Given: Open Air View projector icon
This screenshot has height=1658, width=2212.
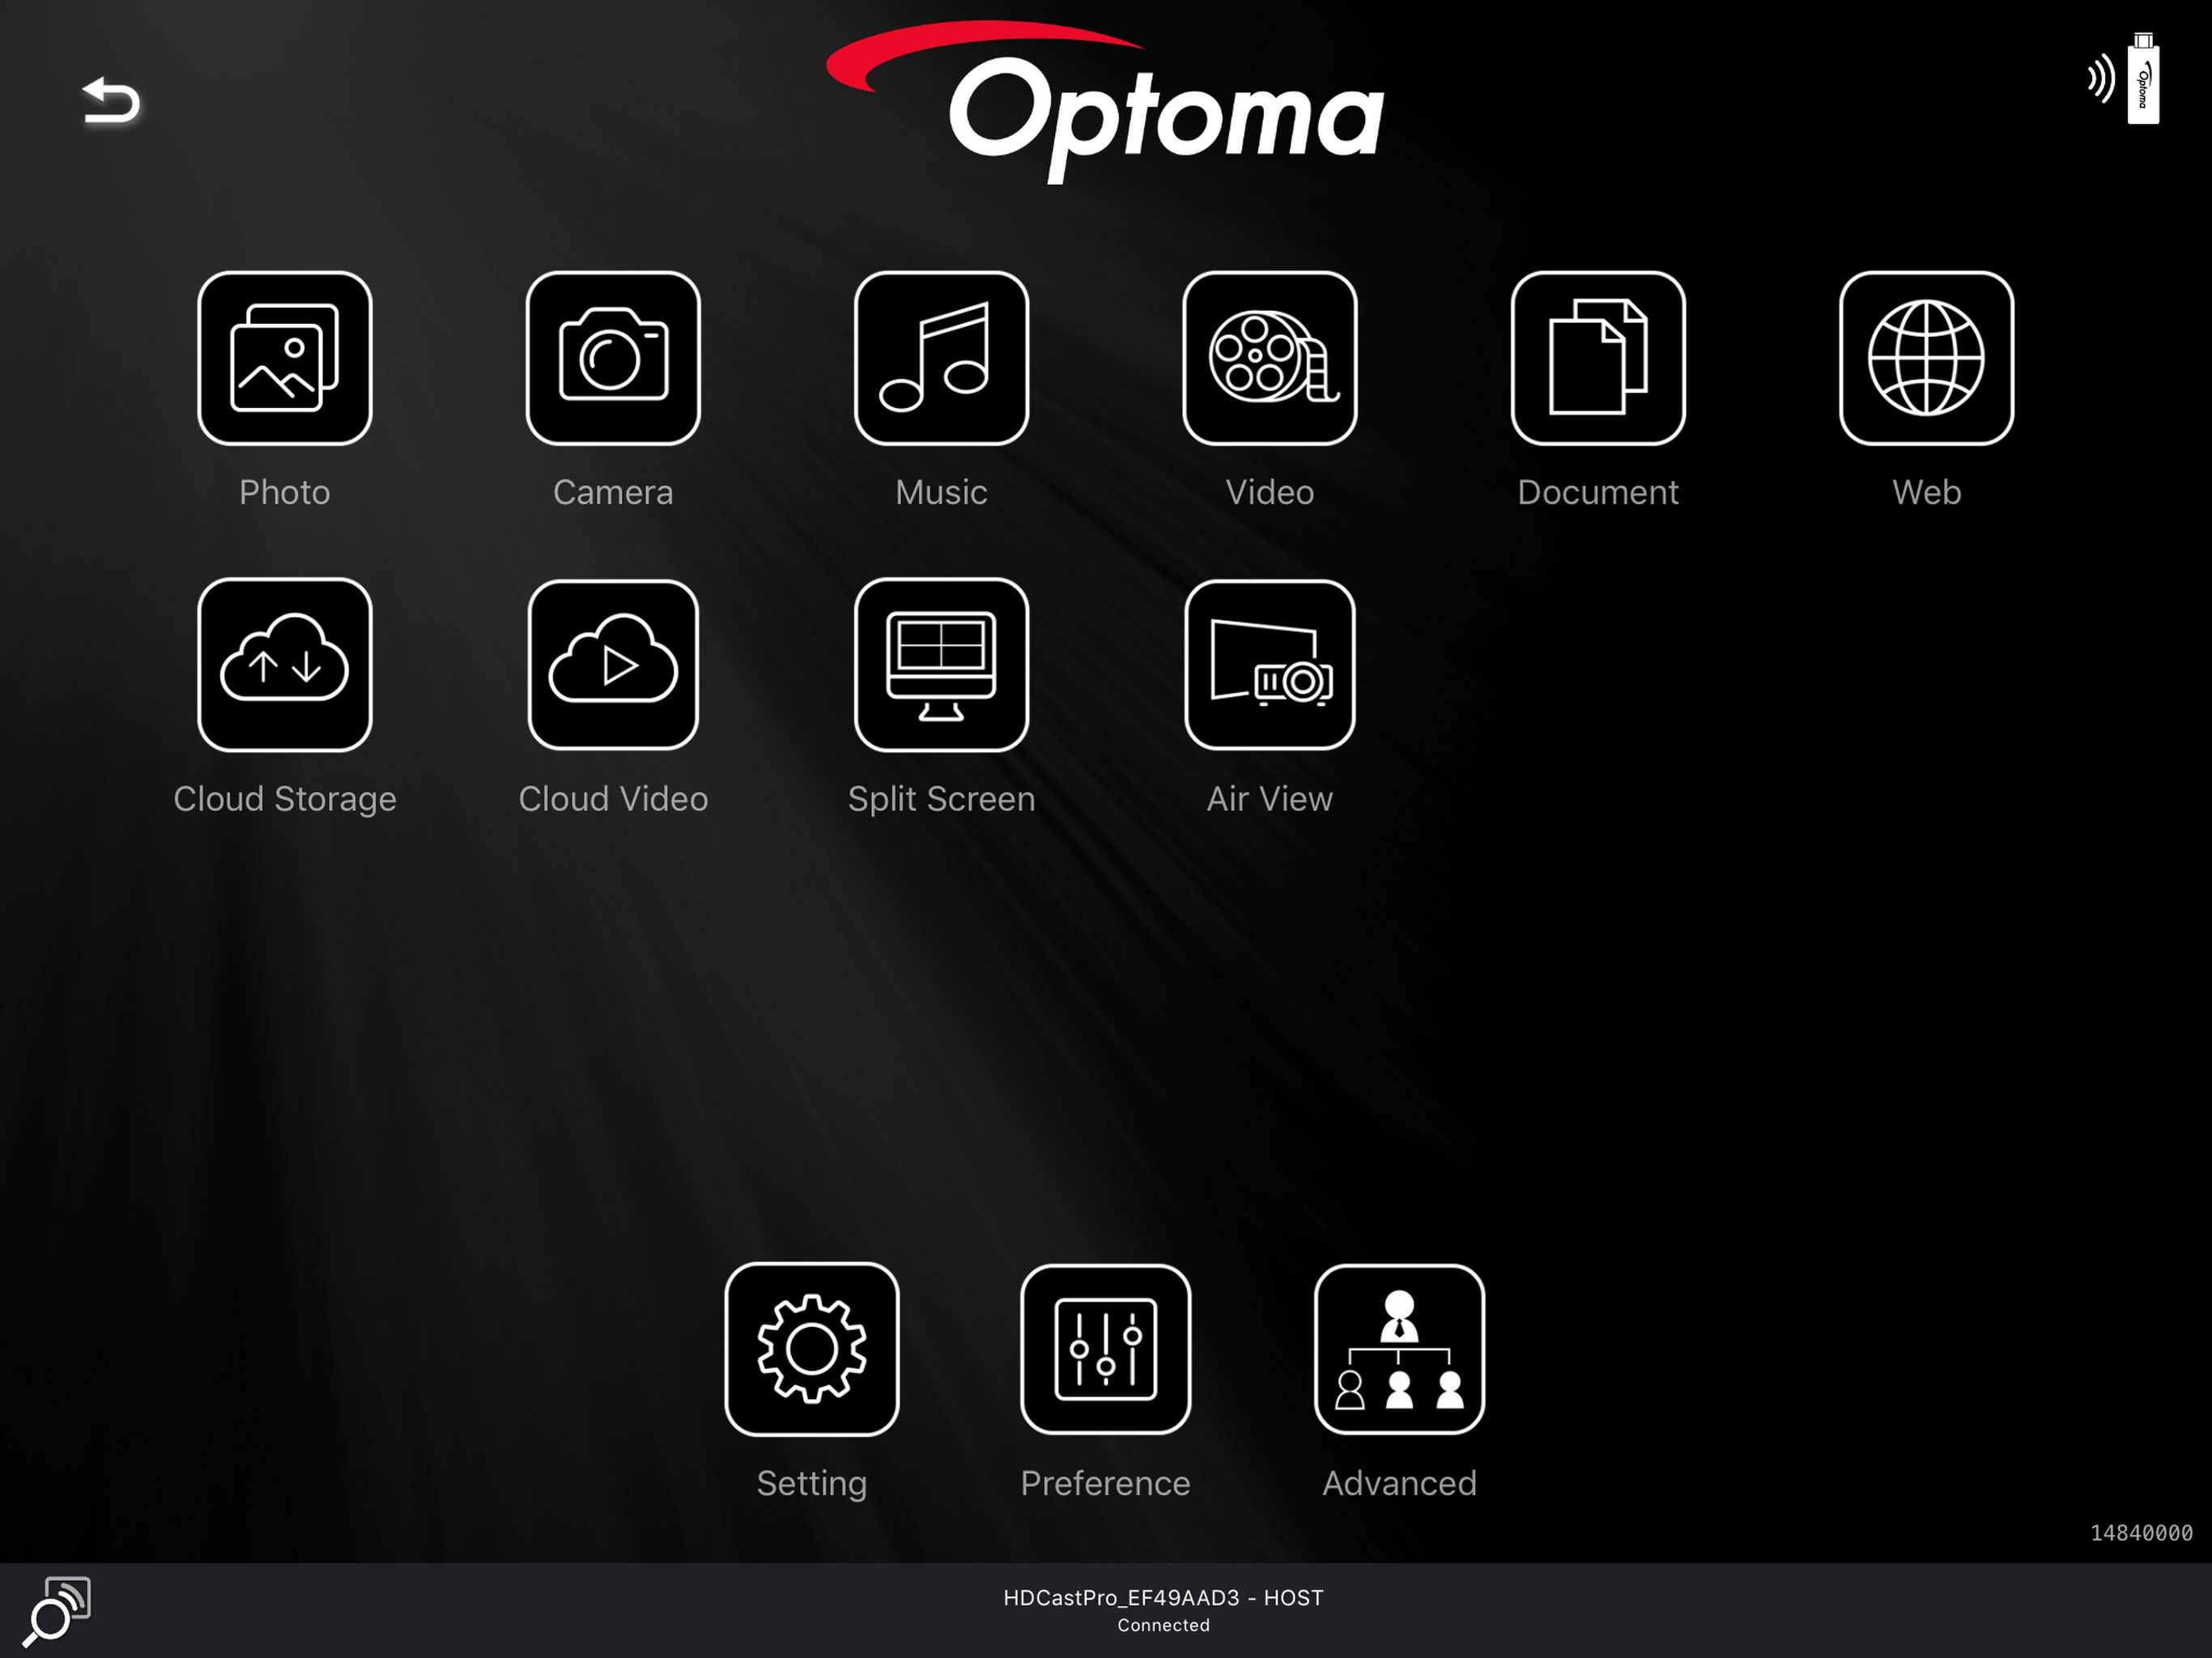Looking at the screenshot, I should point(1269,665).
